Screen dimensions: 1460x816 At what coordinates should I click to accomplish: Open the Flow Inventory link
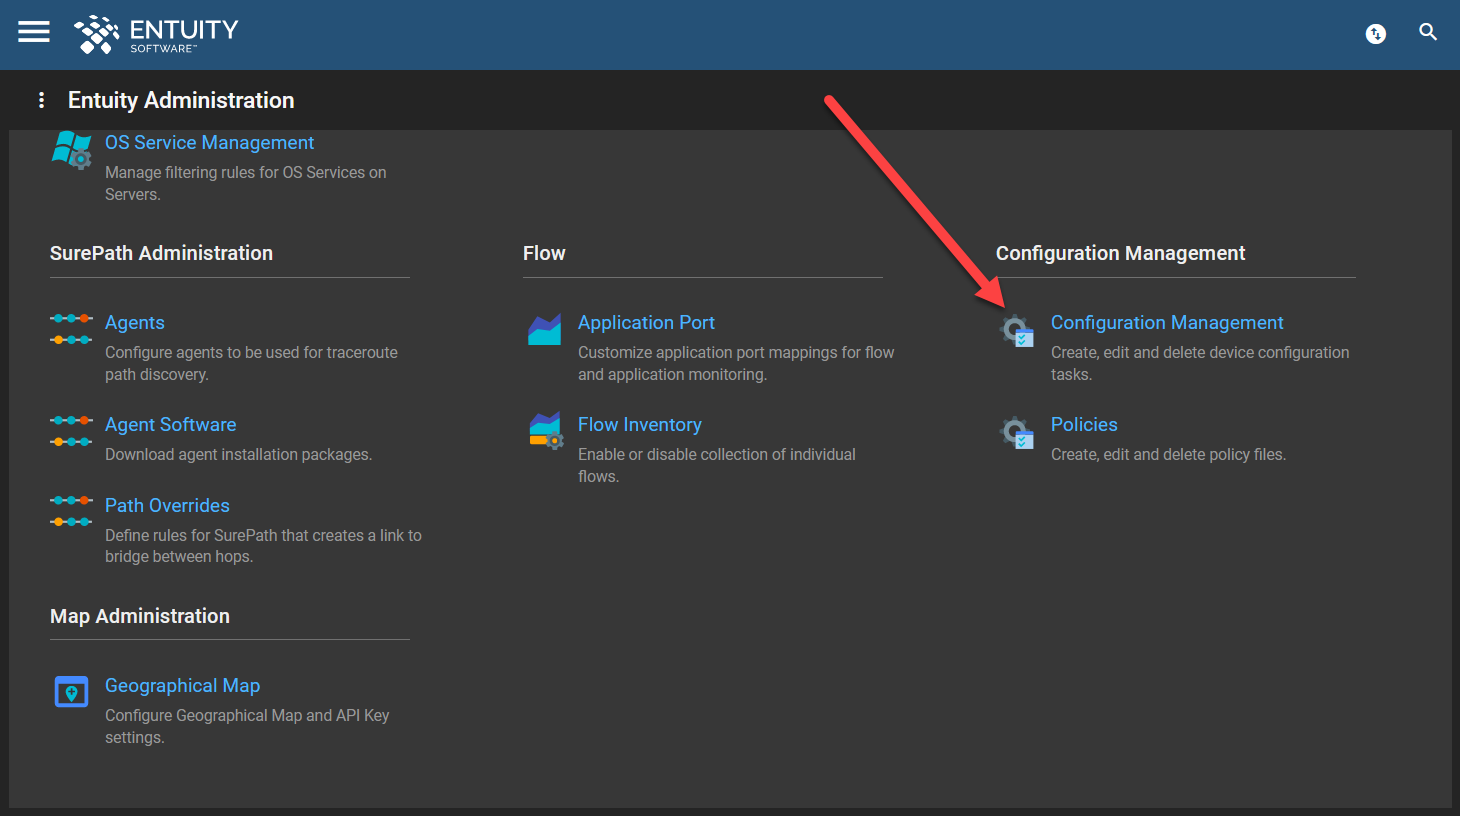639,424
